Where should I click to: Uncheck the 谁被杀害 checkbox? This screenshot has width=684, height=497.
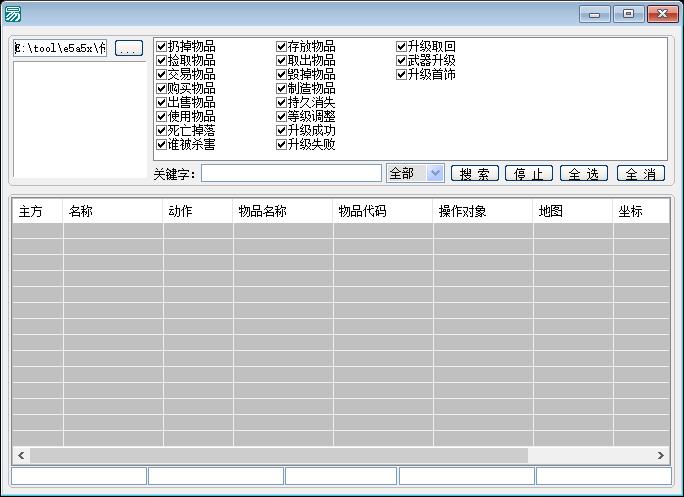[x=161, y=144]
